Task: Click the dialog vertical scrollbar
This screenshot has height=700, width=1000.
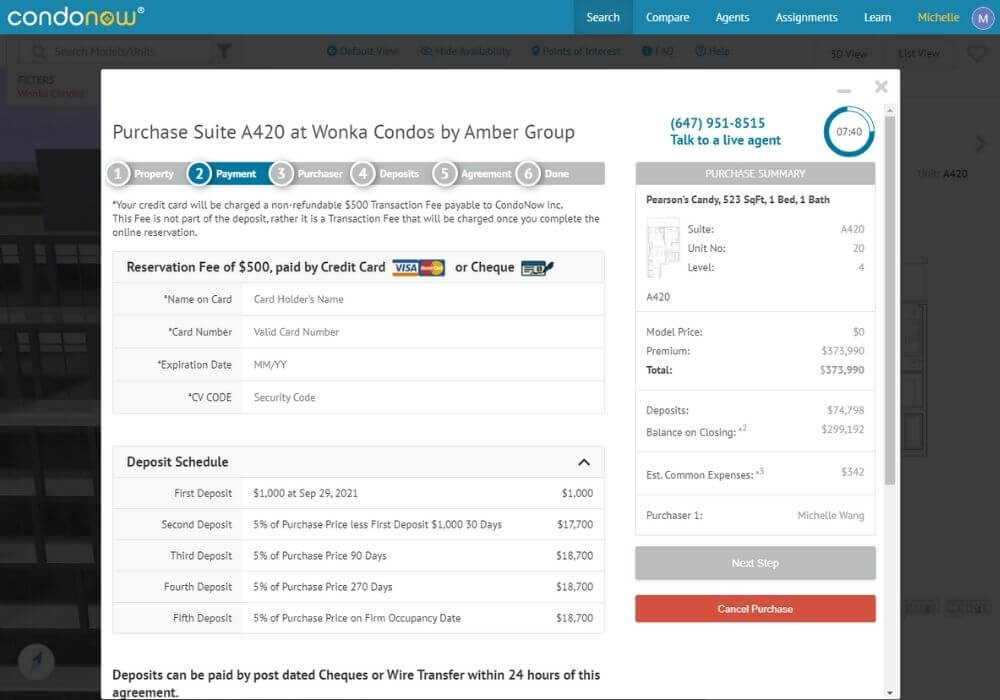Action: (x=890, y=300)
